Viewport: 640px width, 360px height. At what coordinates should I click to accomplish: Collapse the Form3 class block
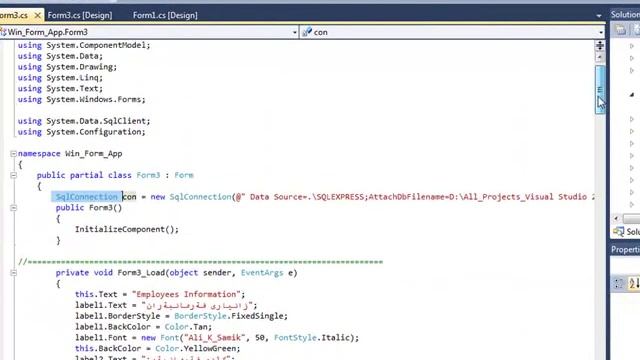[13, 176]
